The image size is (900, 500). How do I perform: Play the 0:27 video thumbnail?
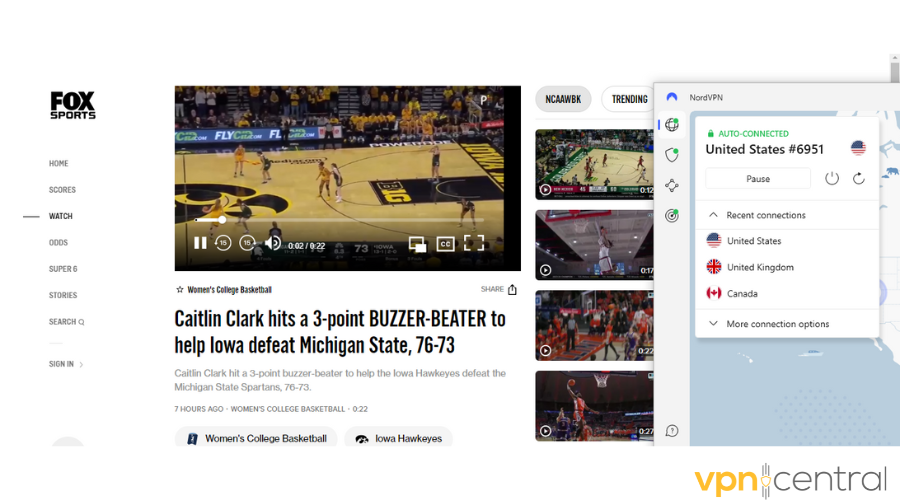click(x=594, y=406)
